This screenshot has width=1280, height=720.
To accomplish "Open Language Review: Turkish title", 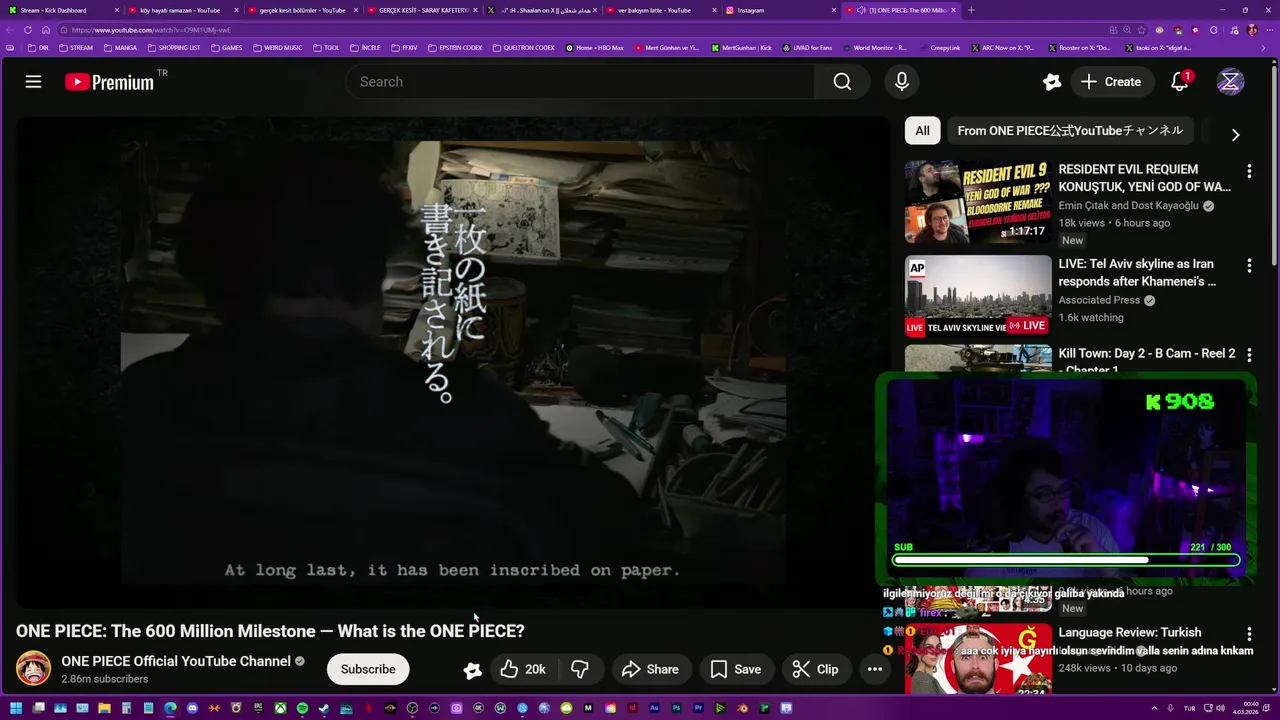I will pyautogui.click(x=1130, y=633).
